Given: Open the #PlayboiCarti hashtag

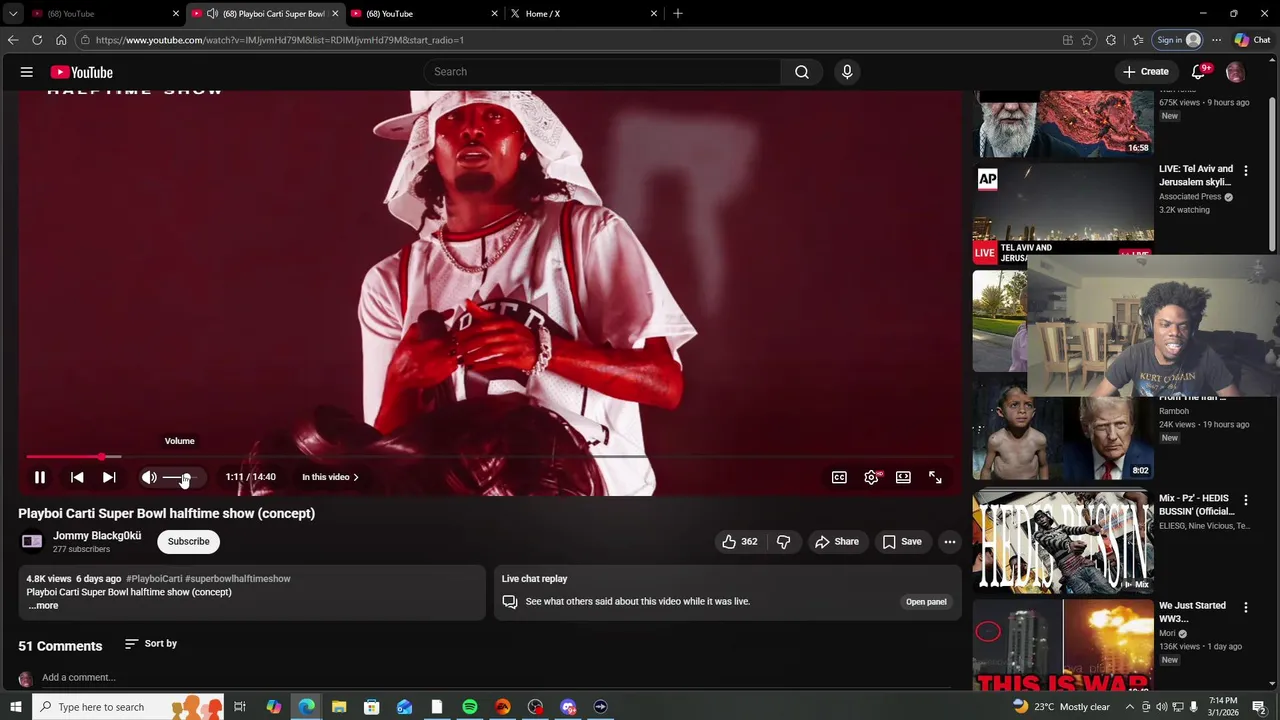Looking at the screenshot, I should coord(154,579).
